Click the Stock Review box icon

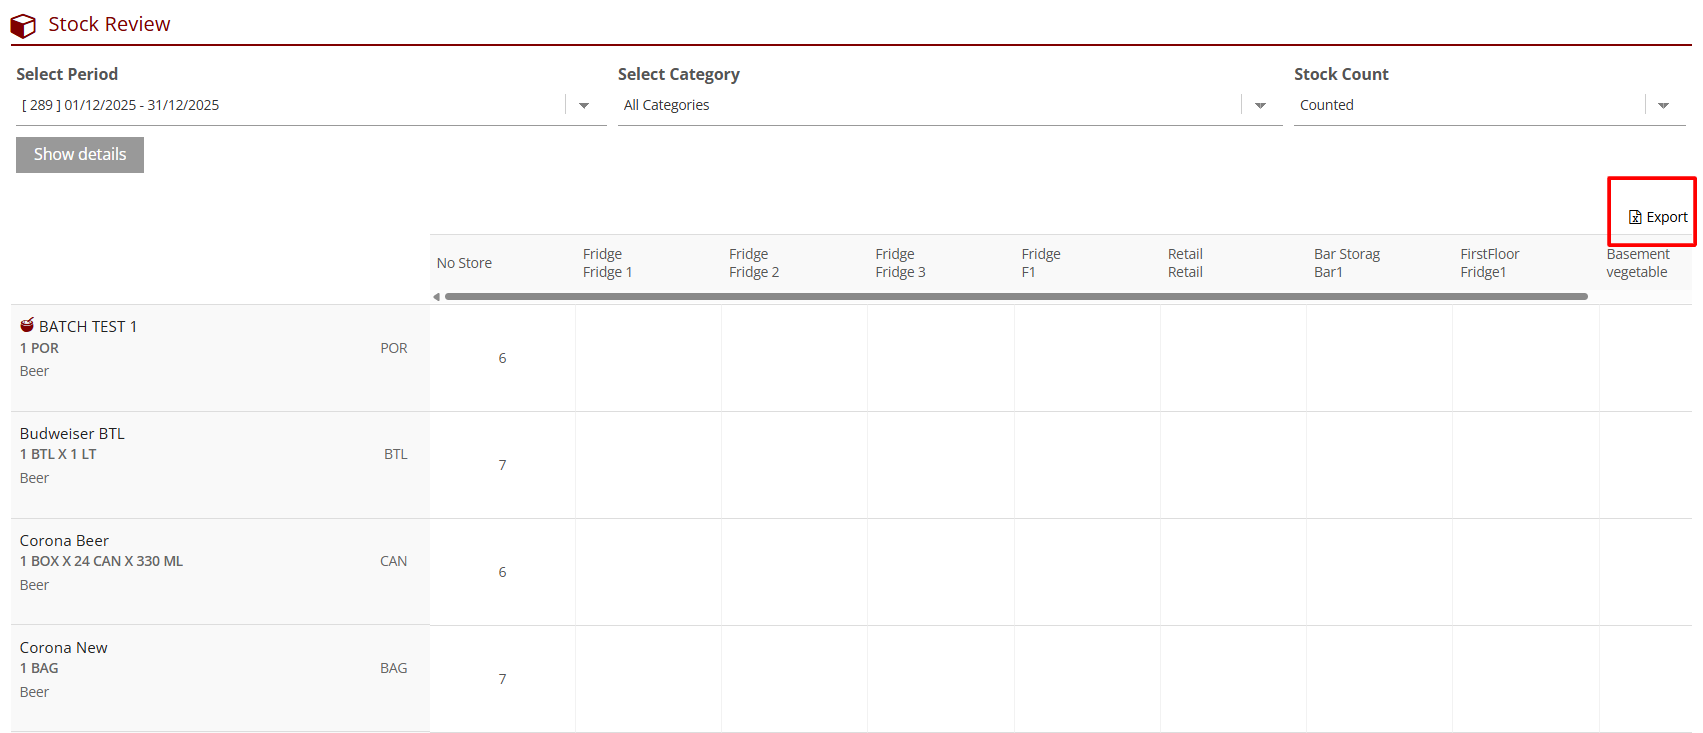[x=23, y=26]
